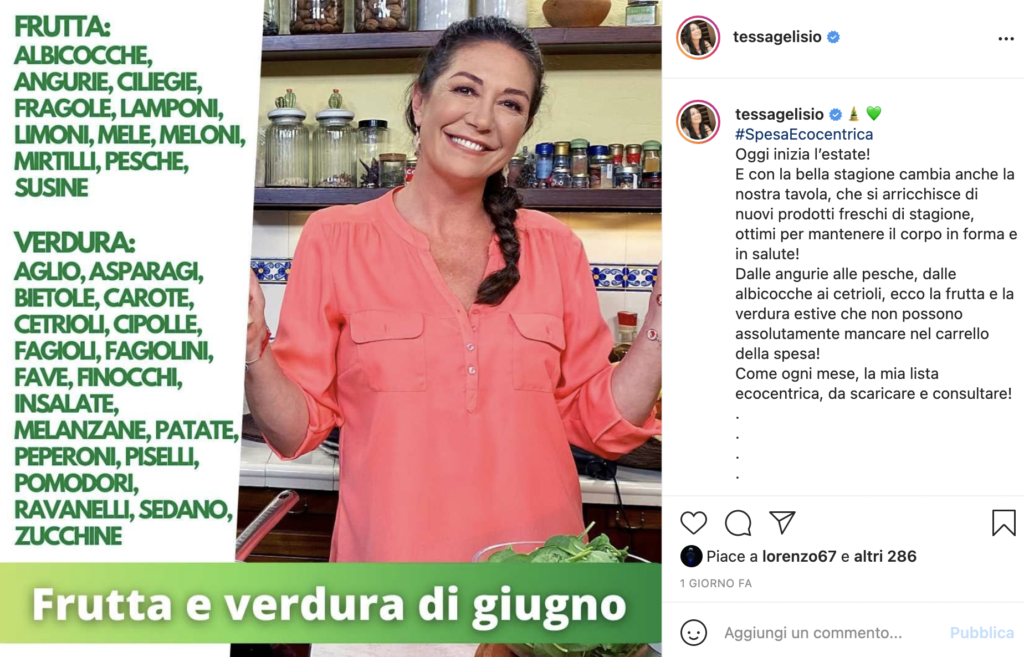
Task: Open the #SpesaEcocentrica hashtag
Action: tap(804, 135)
